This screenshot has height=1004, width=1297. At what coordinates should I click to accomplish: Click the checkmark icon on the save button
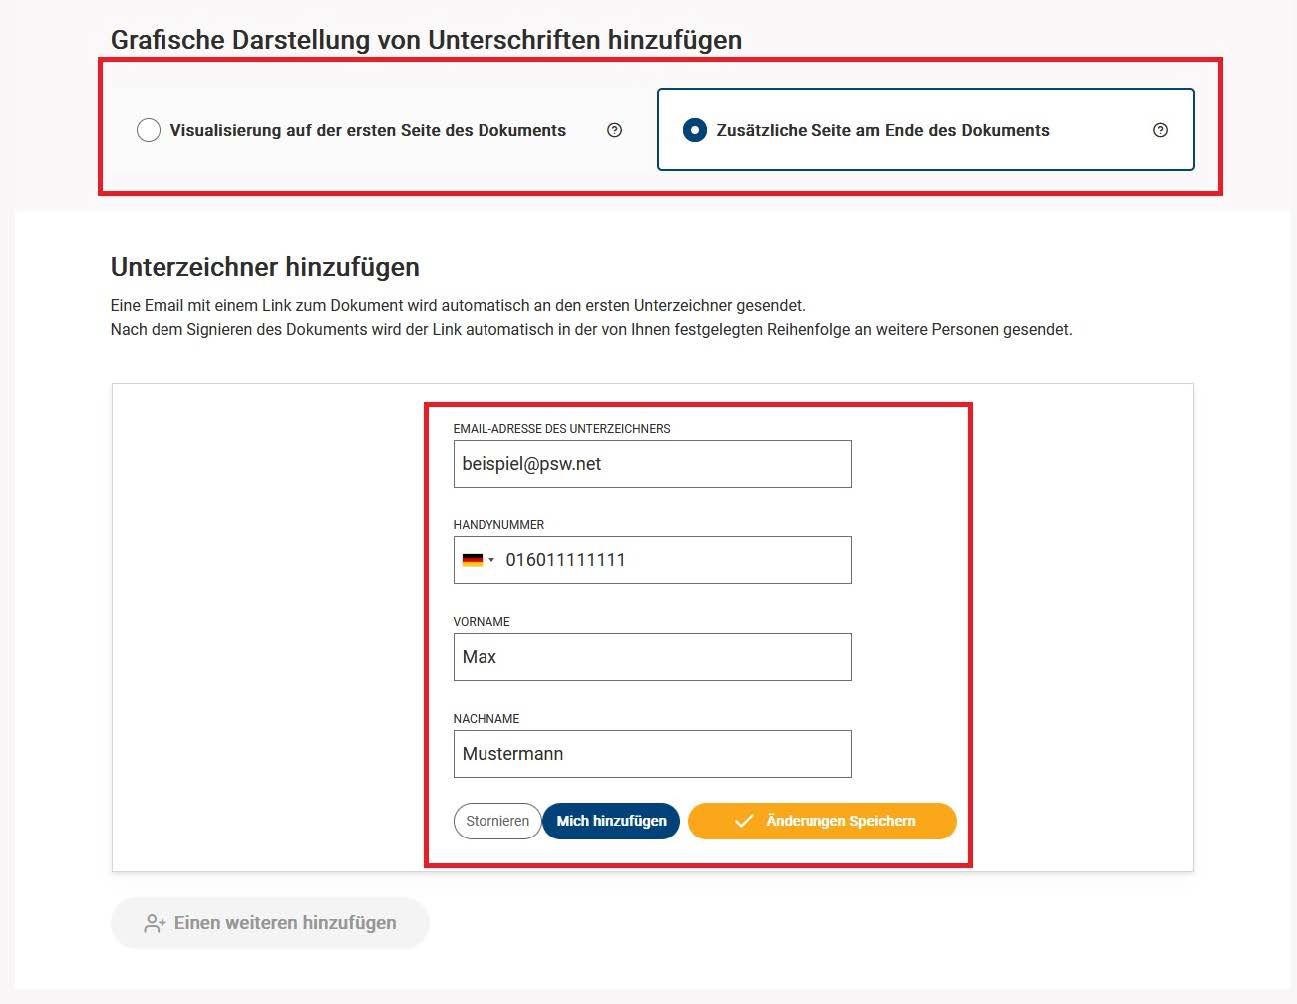click(744, 821)
